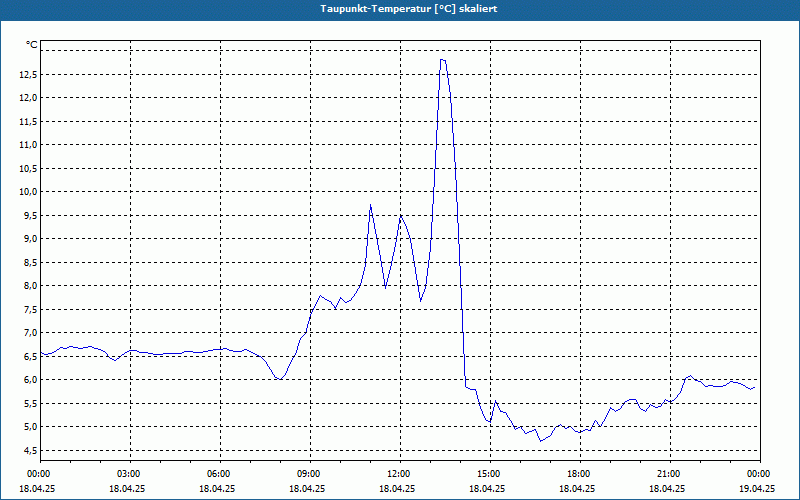Click the 5,5 y-axis label
Image resolution: width=800 pixels, height=500 pixels.
(30, 403)
